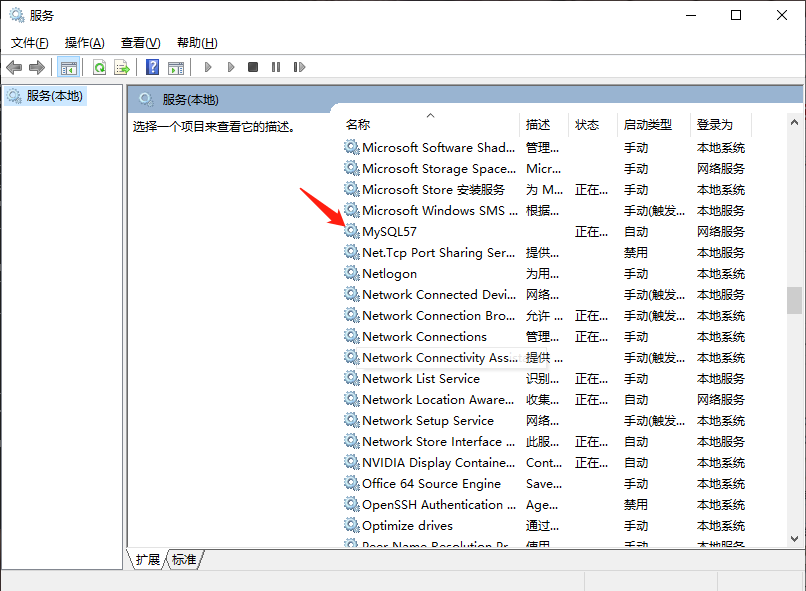Close the Services window

(x=782, y=15)
